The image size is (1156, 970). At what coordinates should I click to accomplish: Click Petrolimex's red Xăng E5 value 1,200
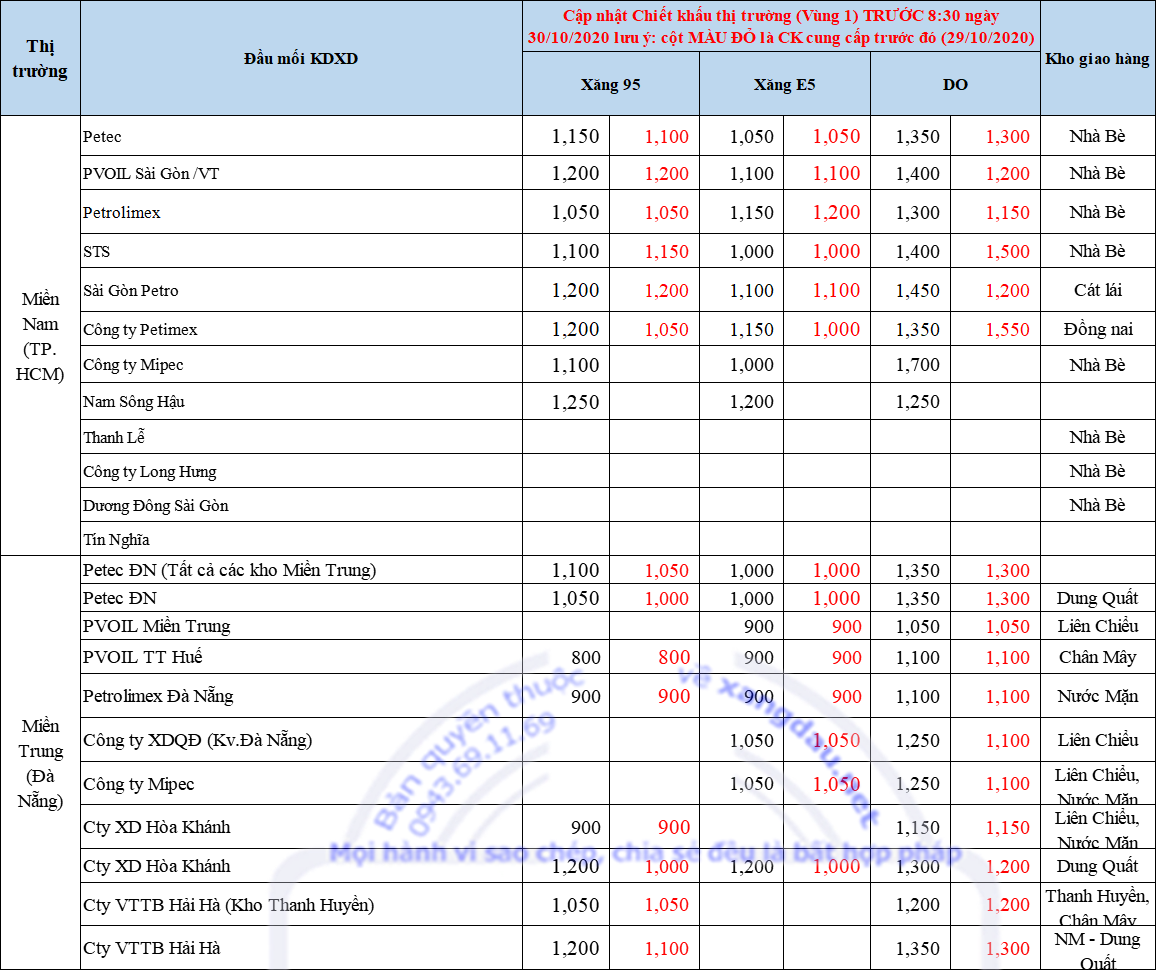click(826, 212)
